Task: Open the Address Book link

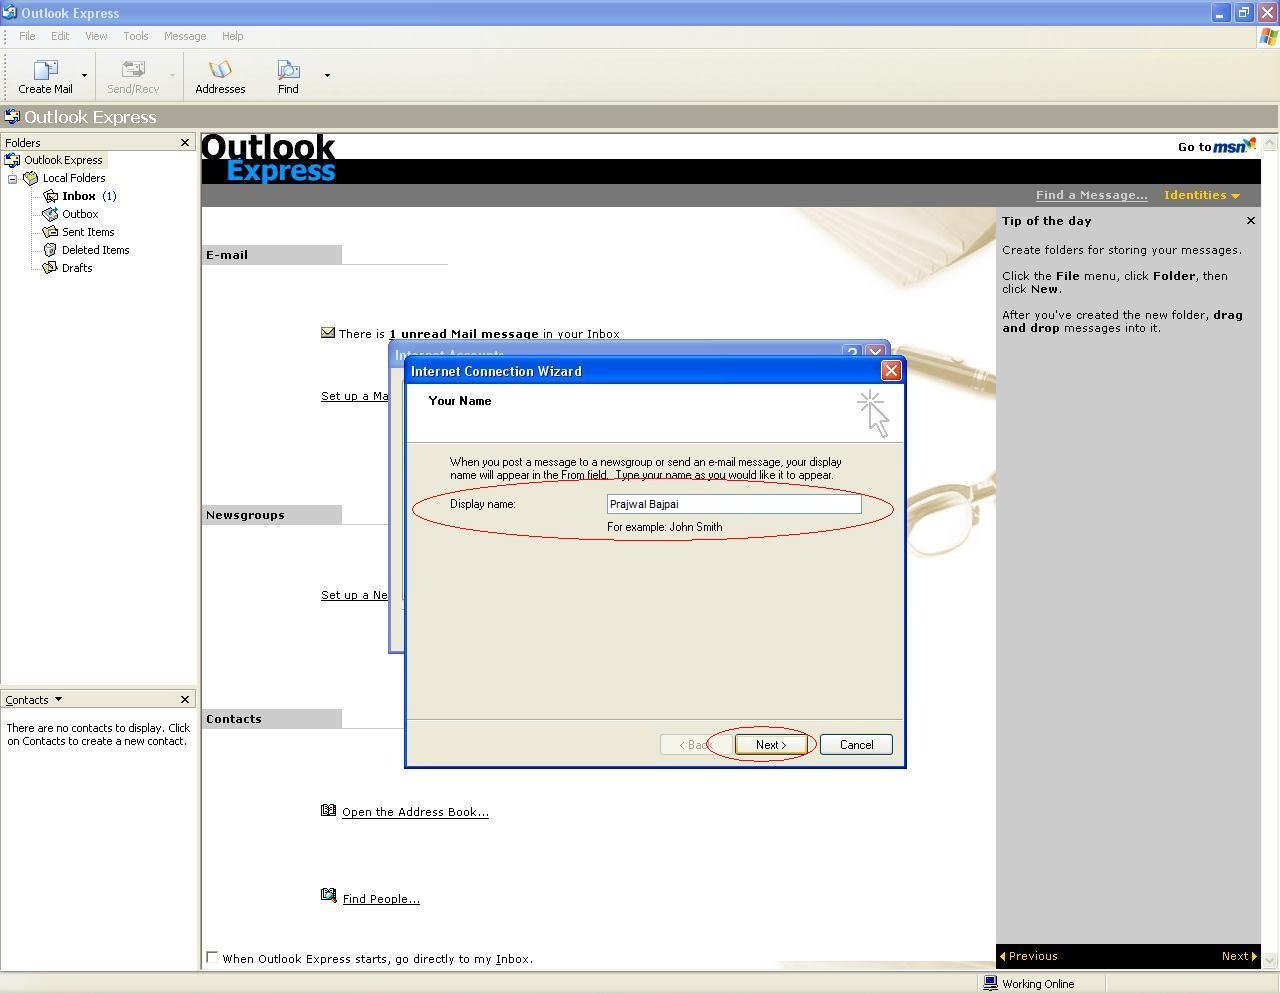Action: point(415,812)
